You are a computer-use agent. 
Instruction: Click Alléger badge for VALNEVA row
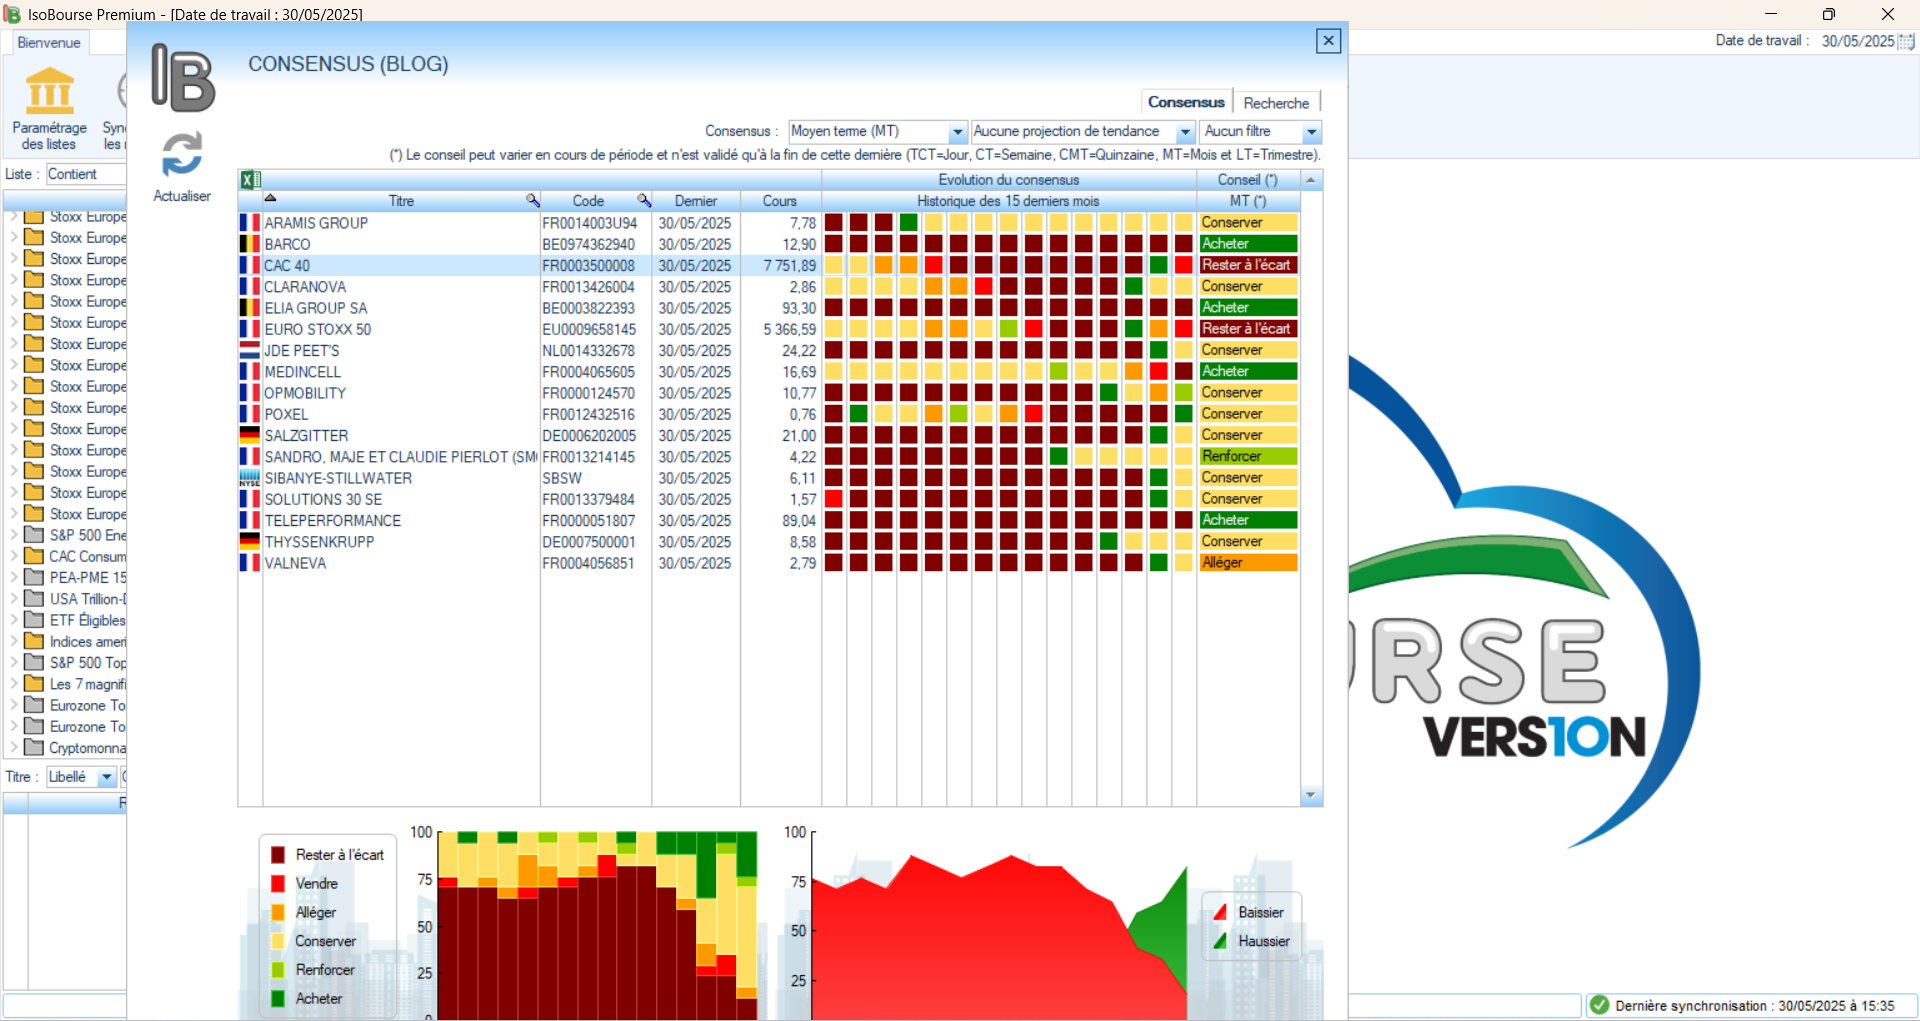coord(1248,563)
